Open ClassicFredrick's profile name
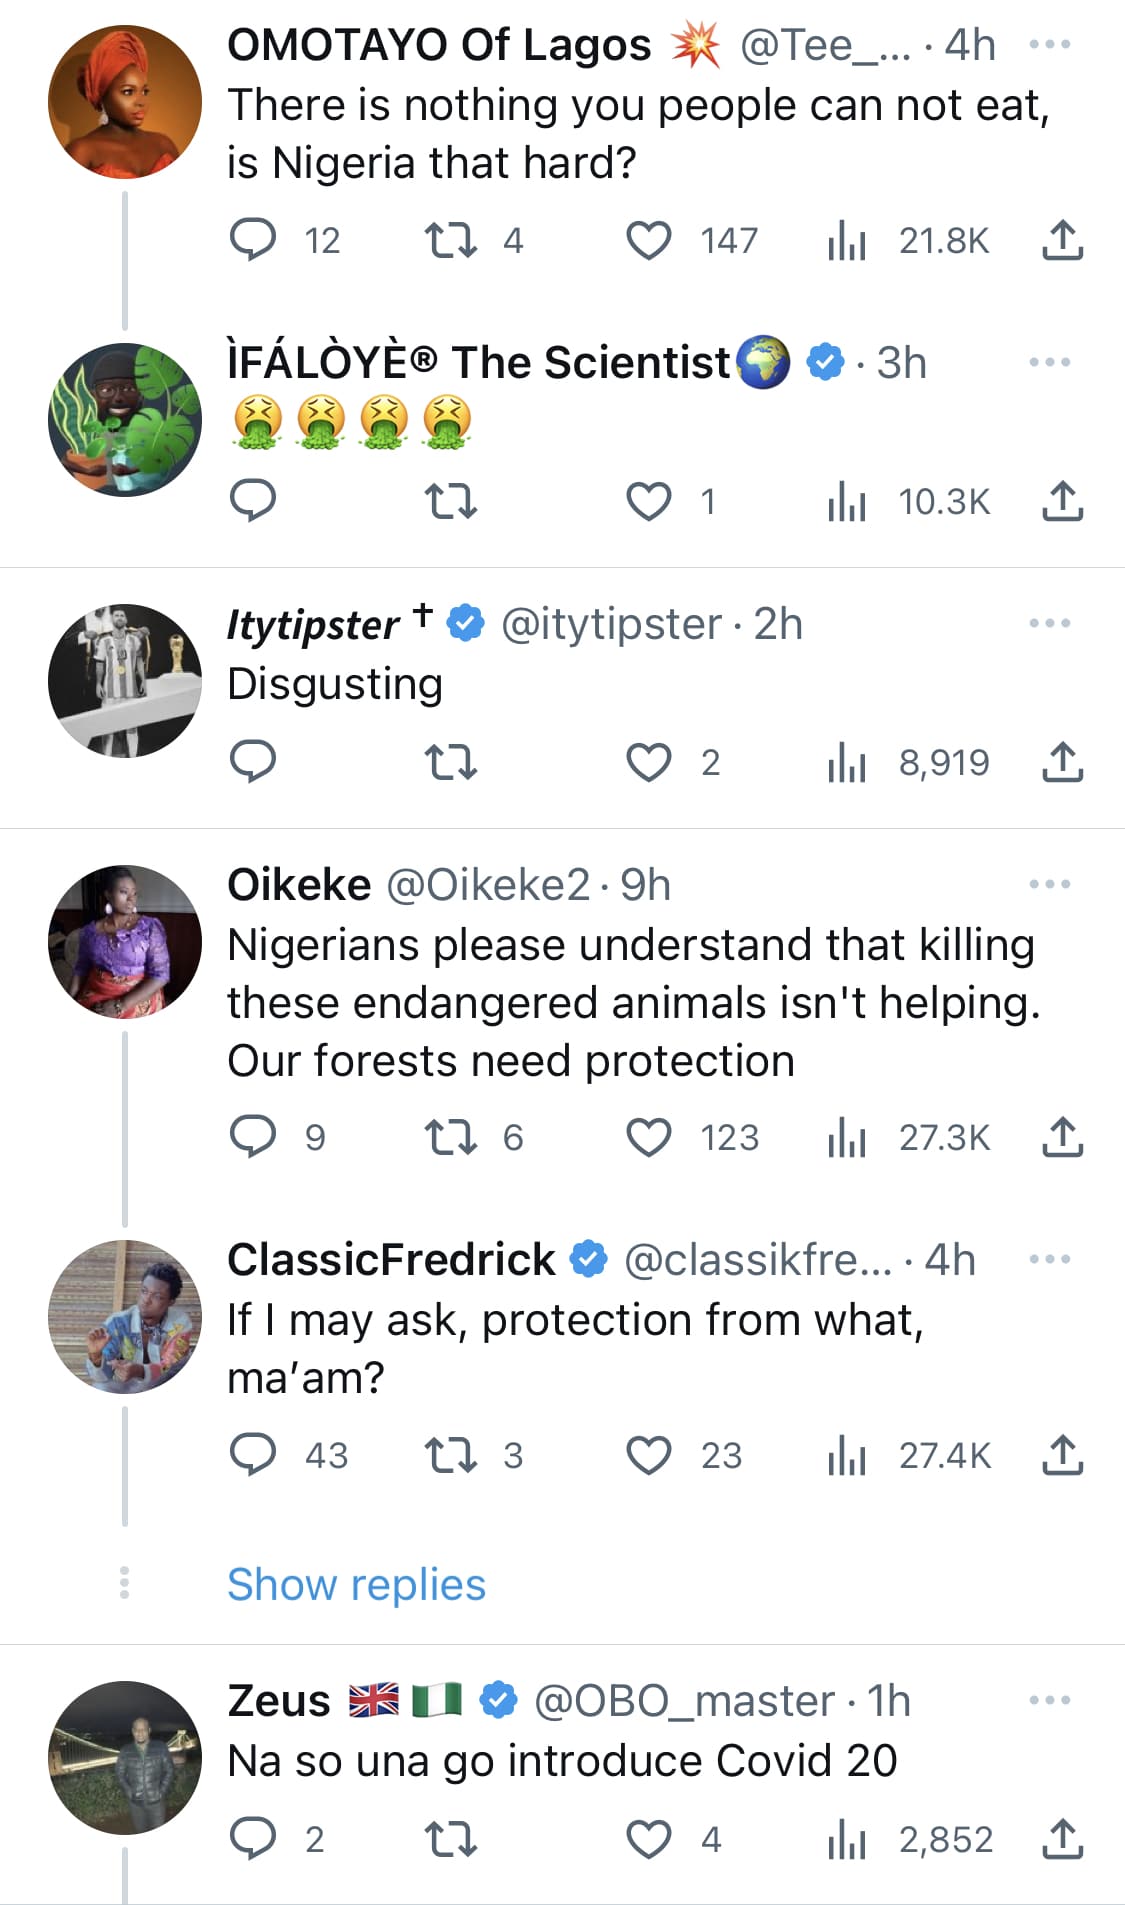Screen dimensions: 1125x1905 (x=390, y=1260)
